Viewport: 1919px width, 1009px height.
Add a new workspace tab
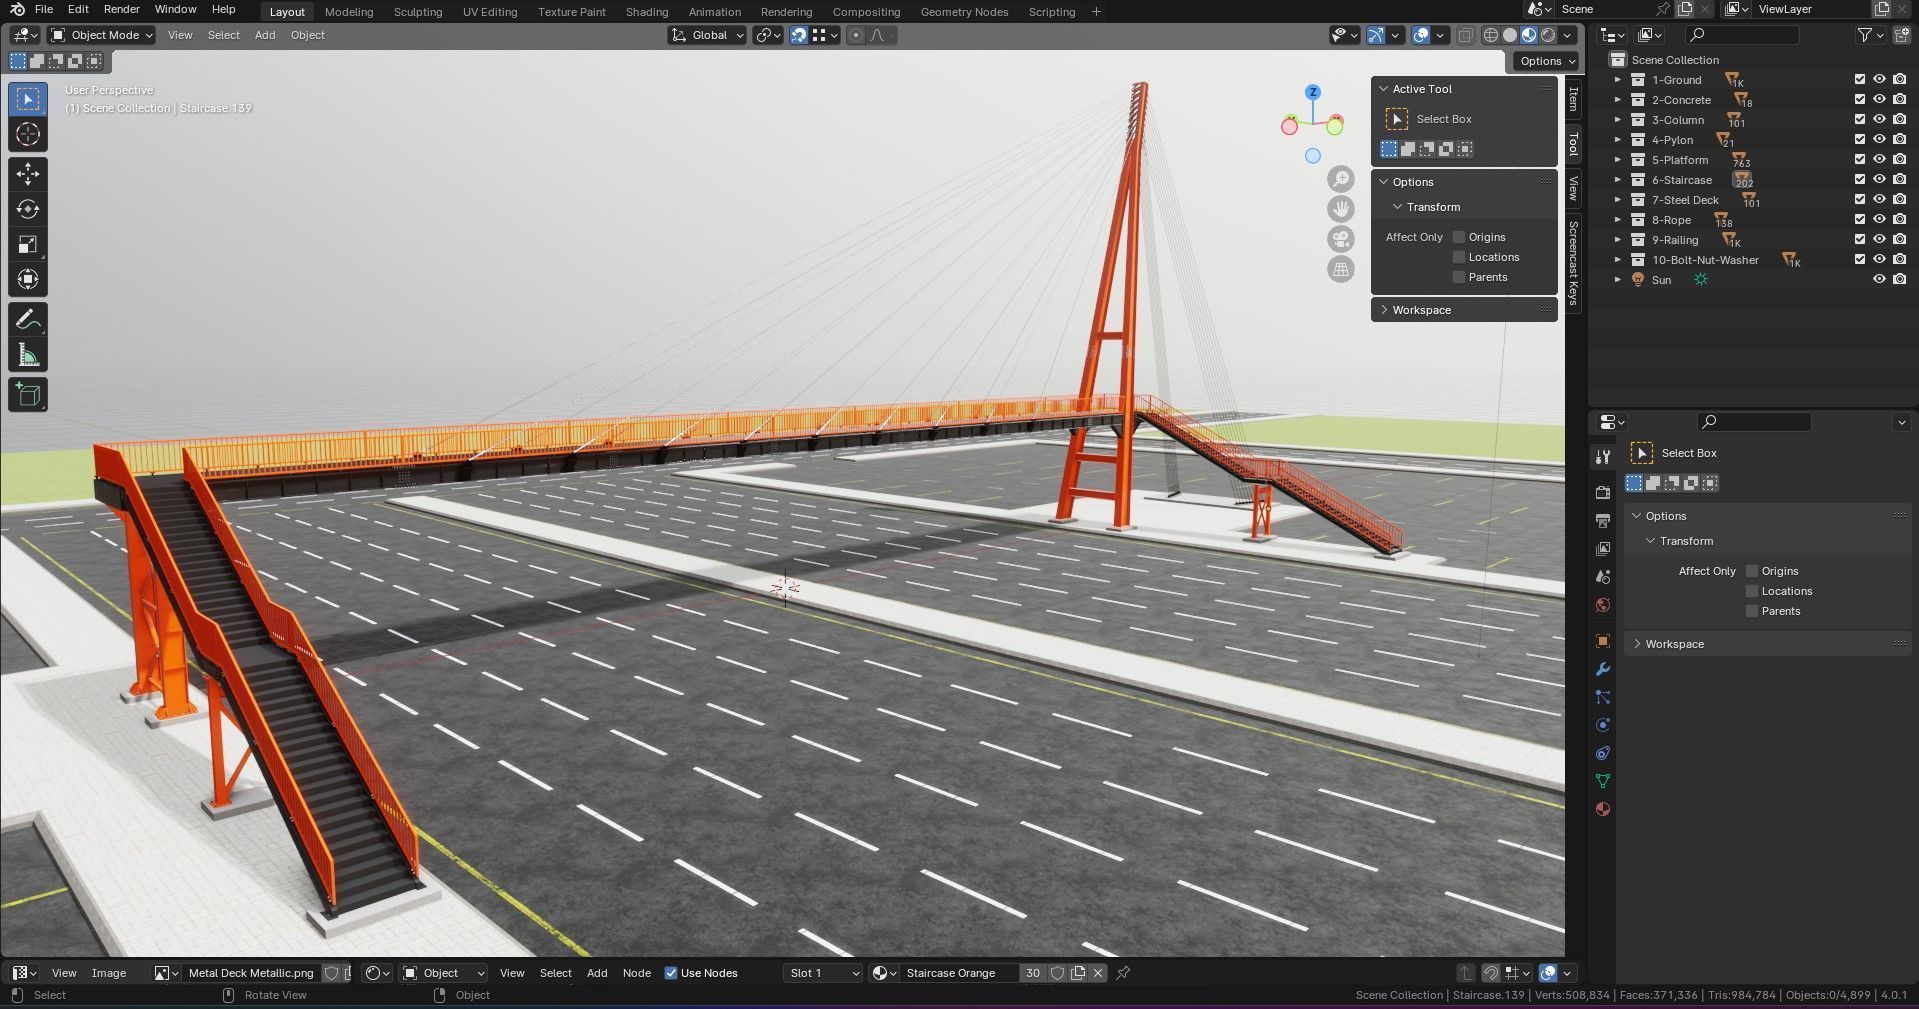pos(1096,12)
